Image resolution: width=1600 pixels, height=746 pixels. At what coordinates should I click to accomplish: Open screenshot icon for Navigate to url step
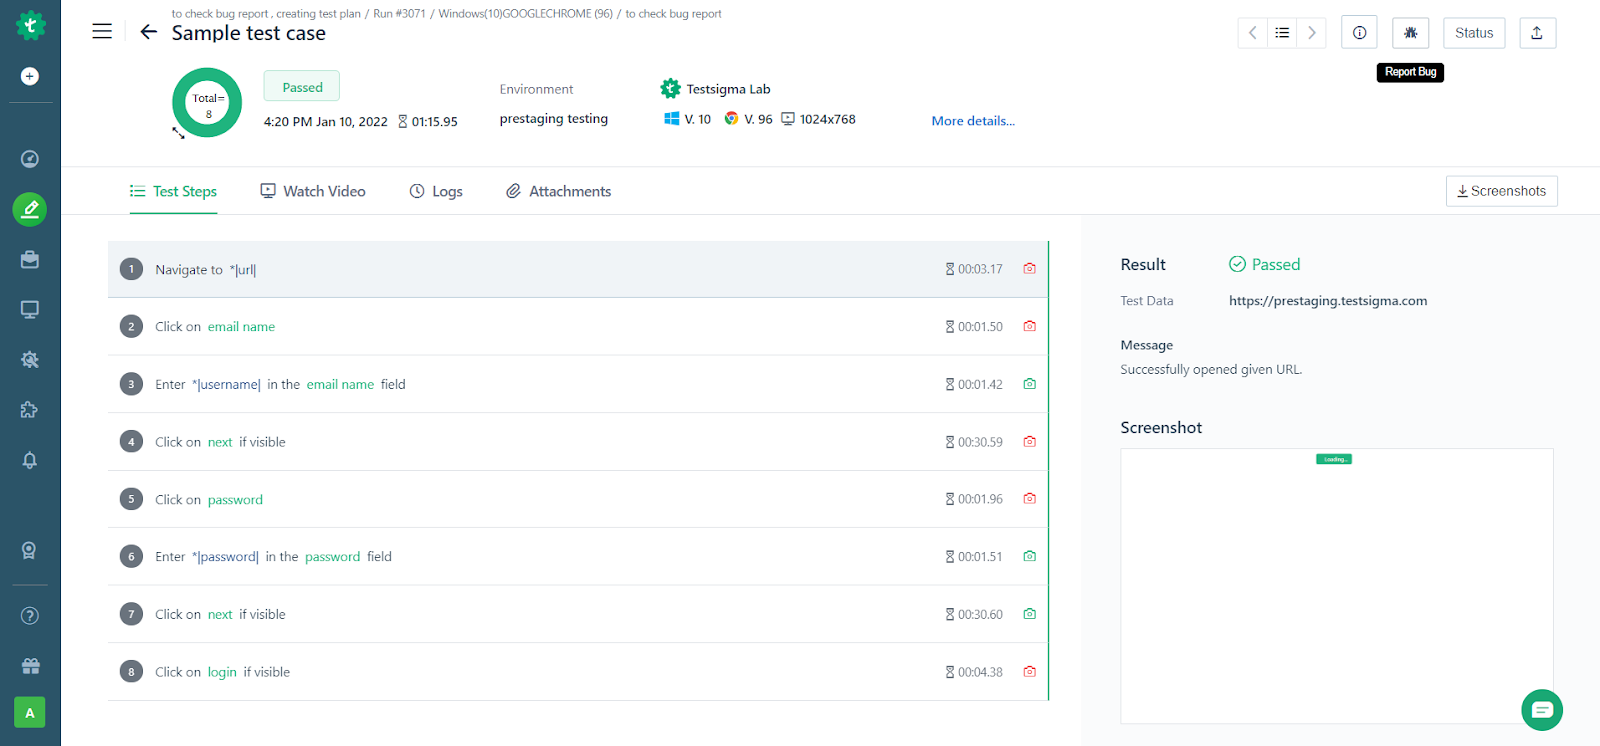tap(1029, 269)
